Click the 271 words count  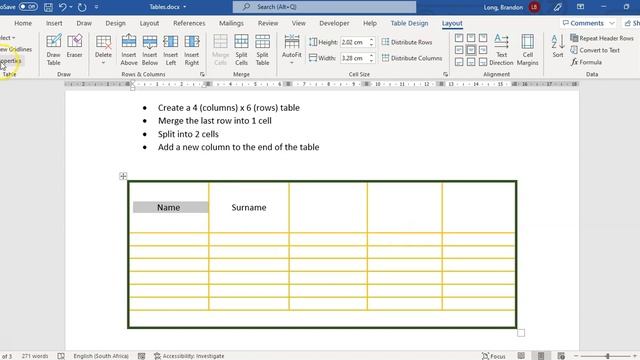[x=35, y=356]
